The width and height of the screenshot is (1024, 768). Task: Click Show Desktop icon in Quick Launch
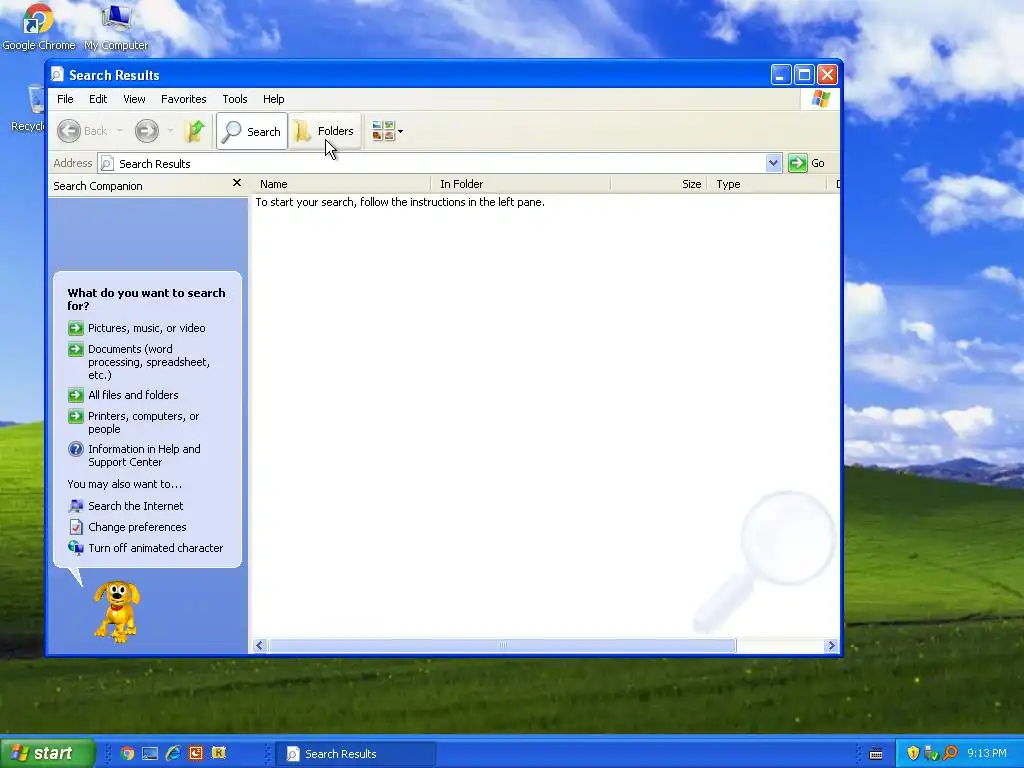(150, 753)
